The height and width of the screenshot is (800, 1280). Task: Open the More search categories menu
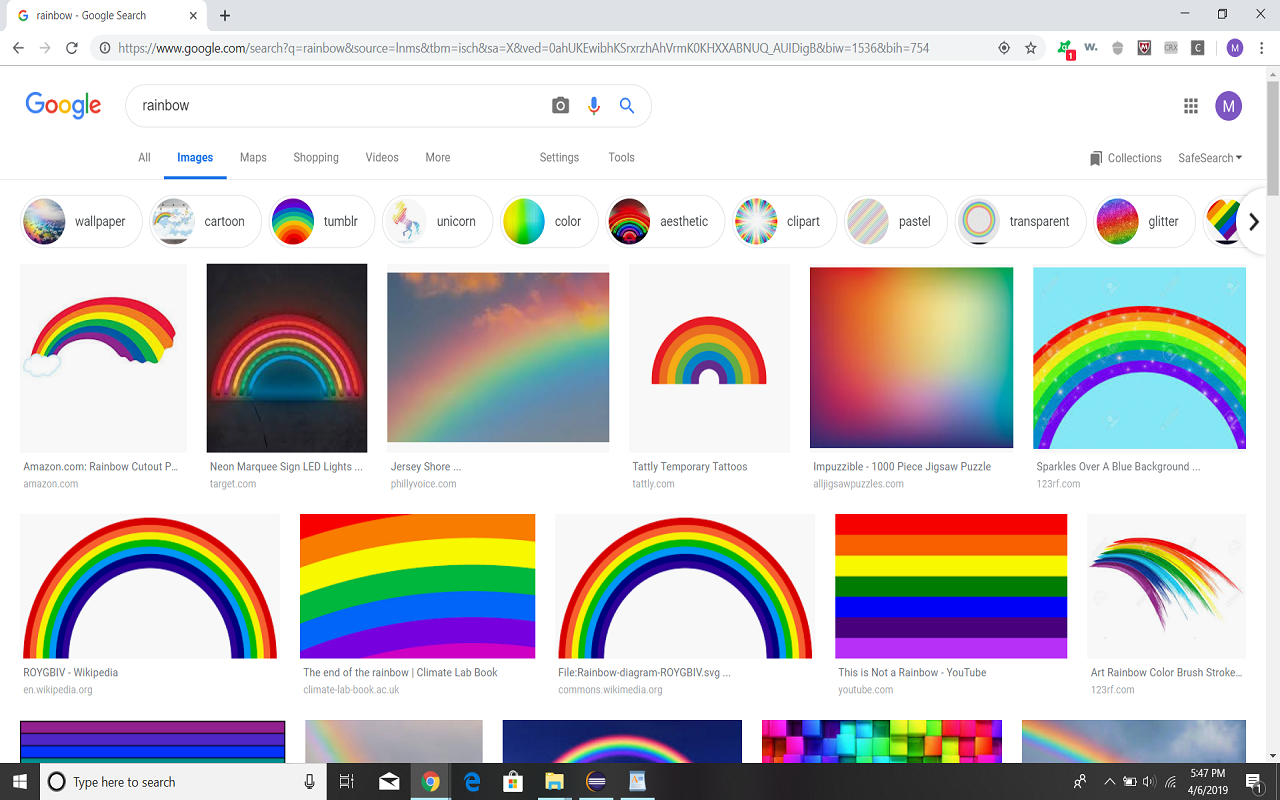tap(438, 158)
